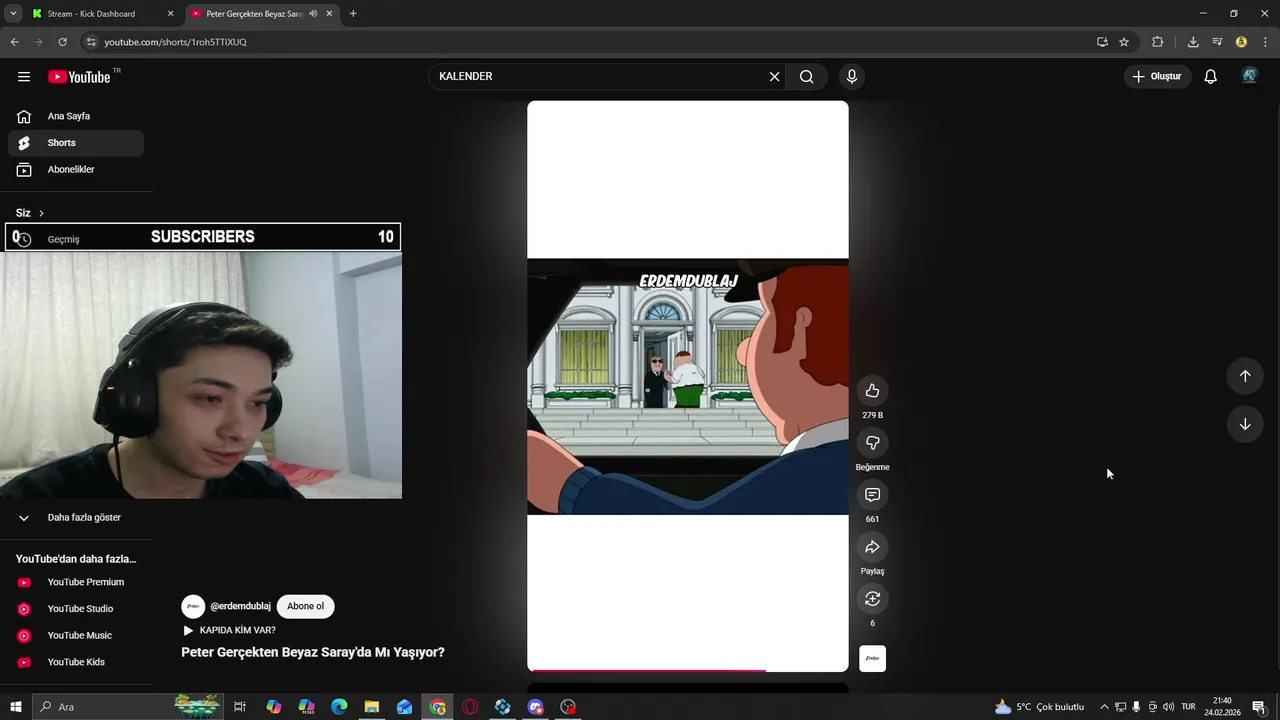This screenshot has width=1280, height=720.
Task: Go to the next Short with down arrow
Action: [1245, 424]
